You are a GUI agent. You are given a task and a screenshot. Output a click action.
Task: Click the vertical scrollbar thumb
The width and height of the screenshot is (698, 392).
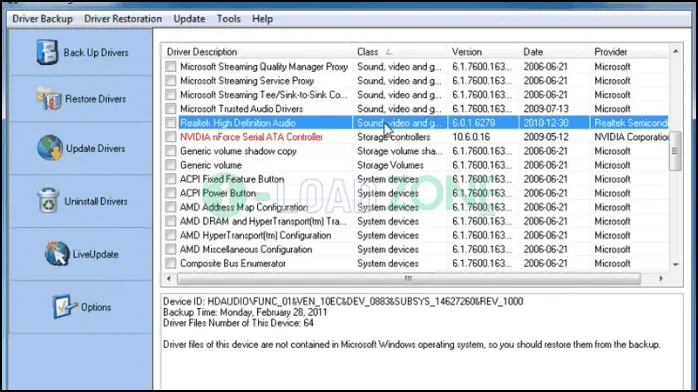coord(676,150)
